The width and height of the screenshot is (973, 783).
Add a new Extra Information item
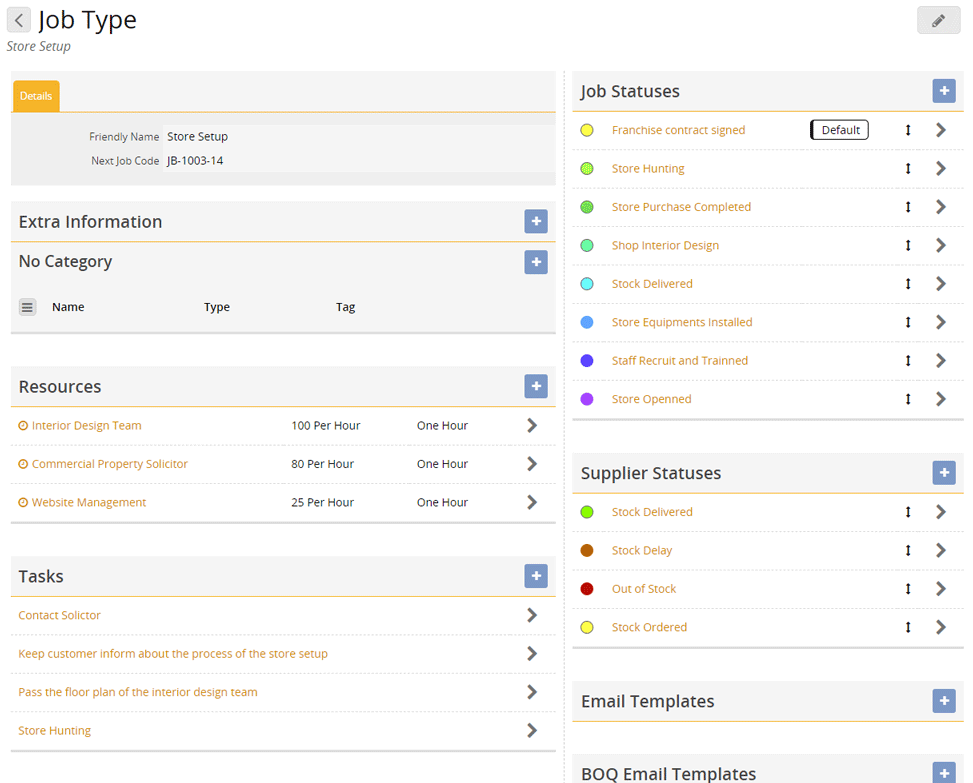pos(536,221)
